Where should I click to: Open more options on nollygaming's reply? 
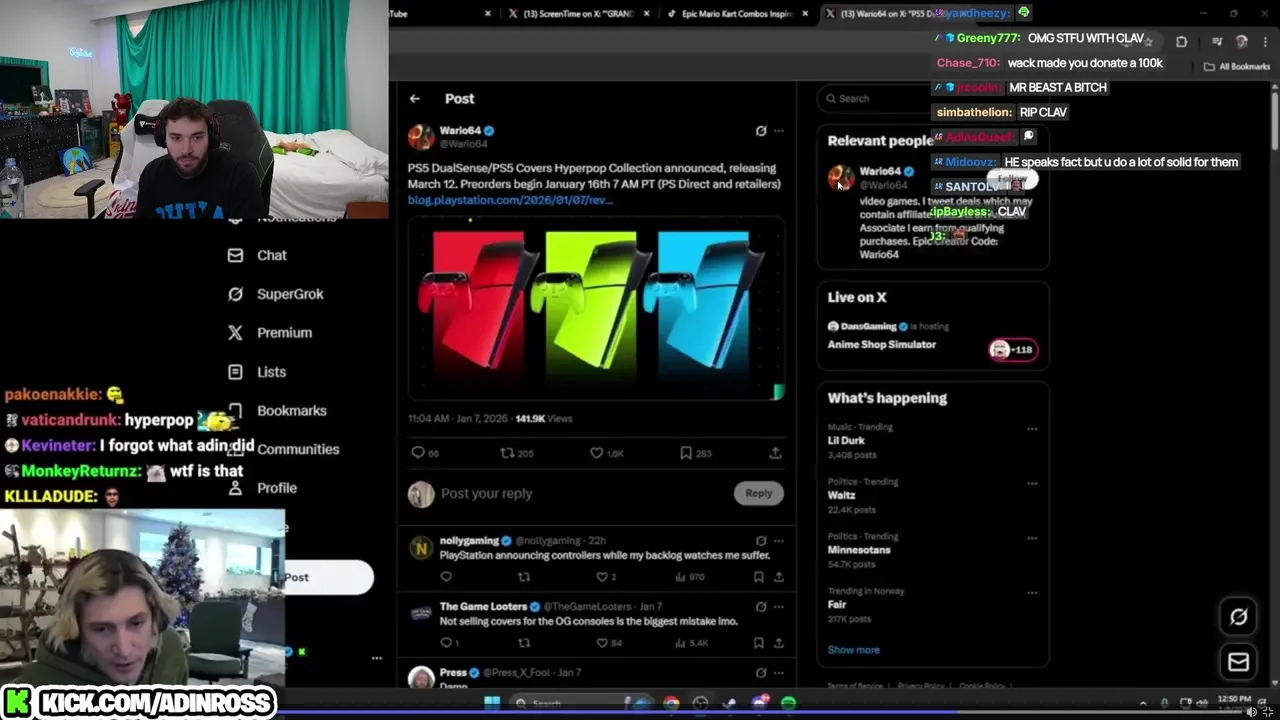779,541
